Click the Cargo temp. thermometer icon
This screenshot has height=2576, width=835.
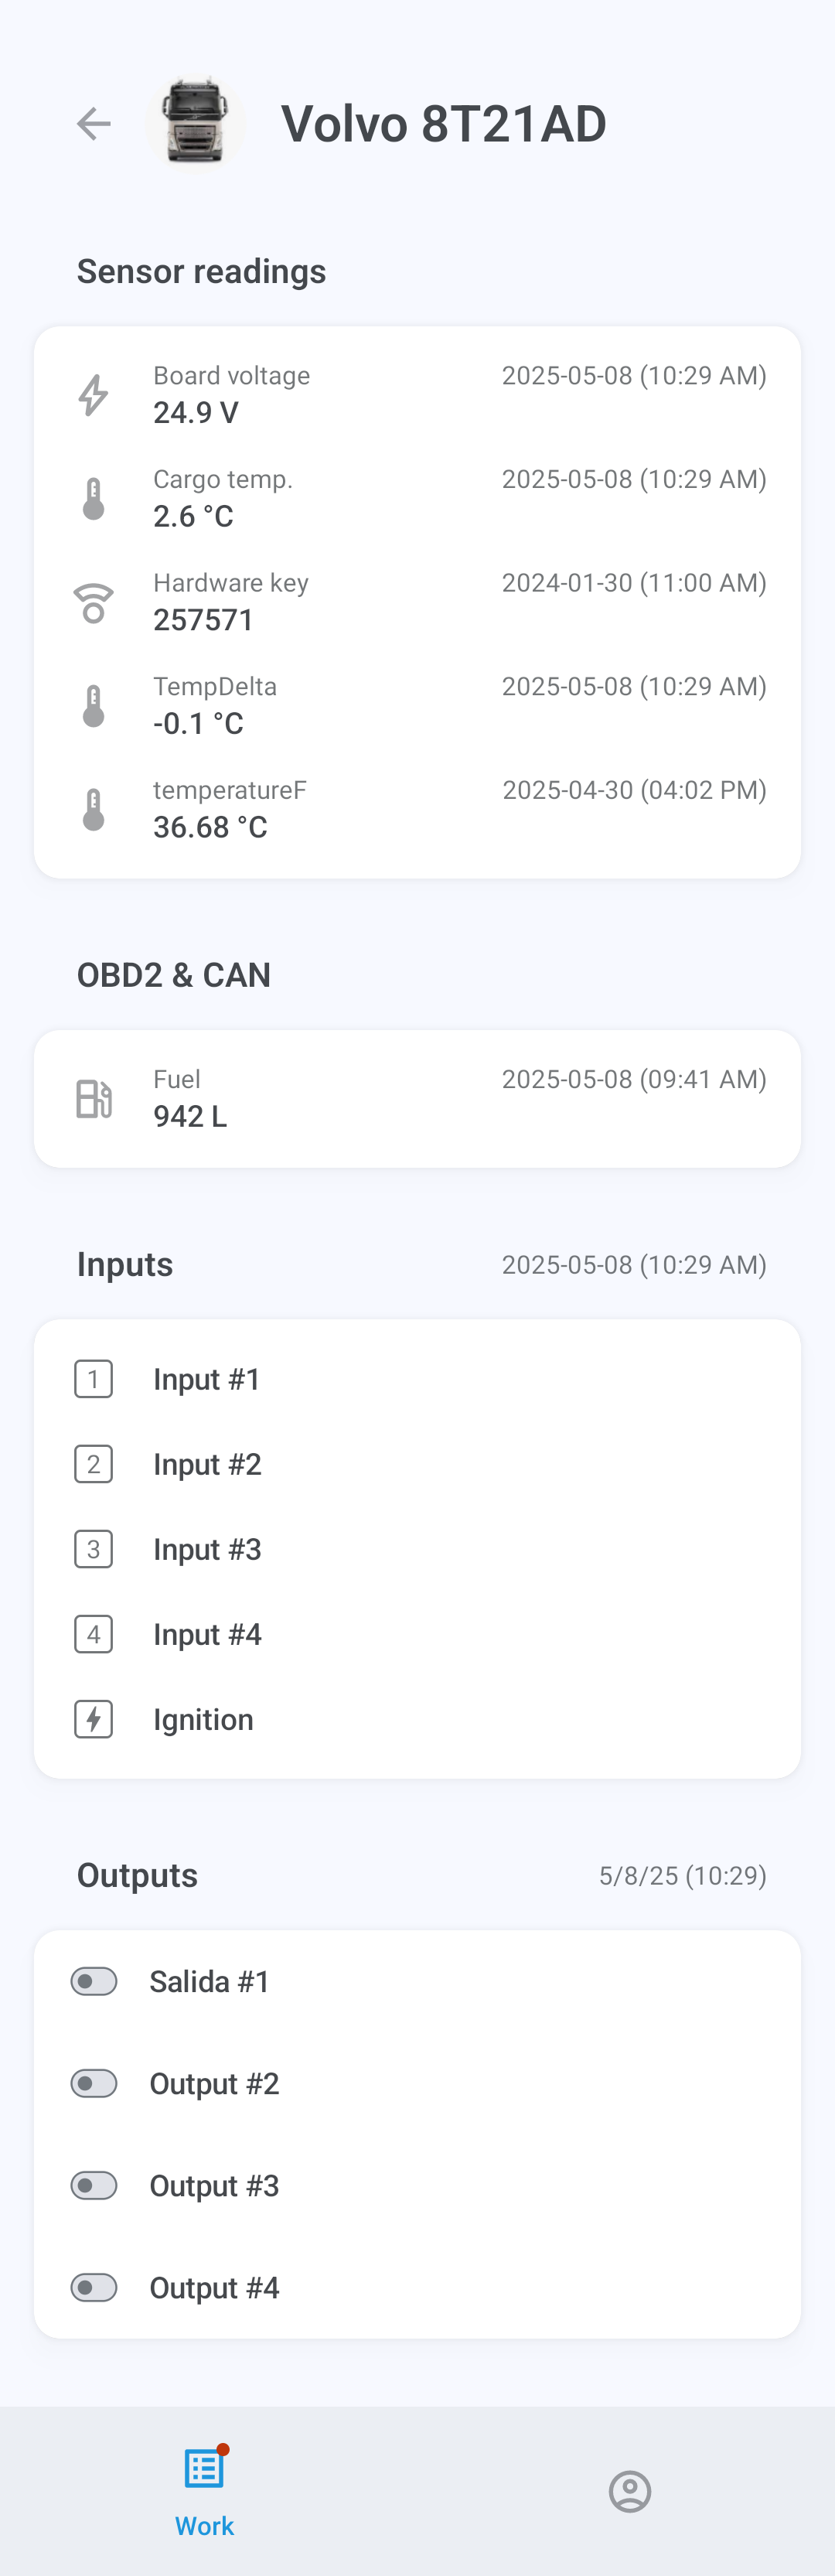coord(94,499)
